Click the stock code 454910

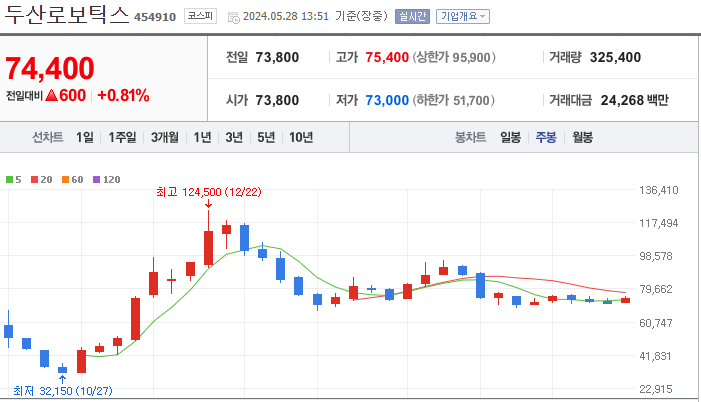155,17
